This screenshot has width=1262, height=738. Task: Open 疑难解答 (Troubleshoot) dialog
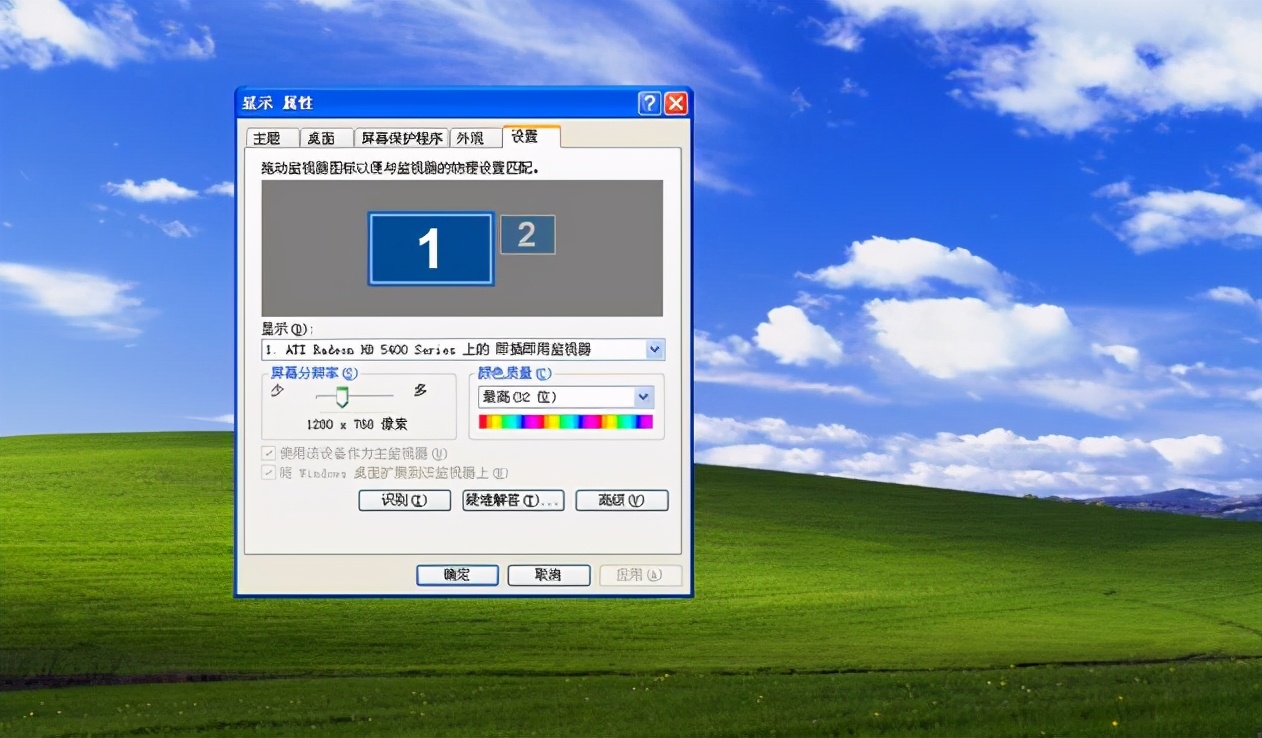(x=513, y=500)
